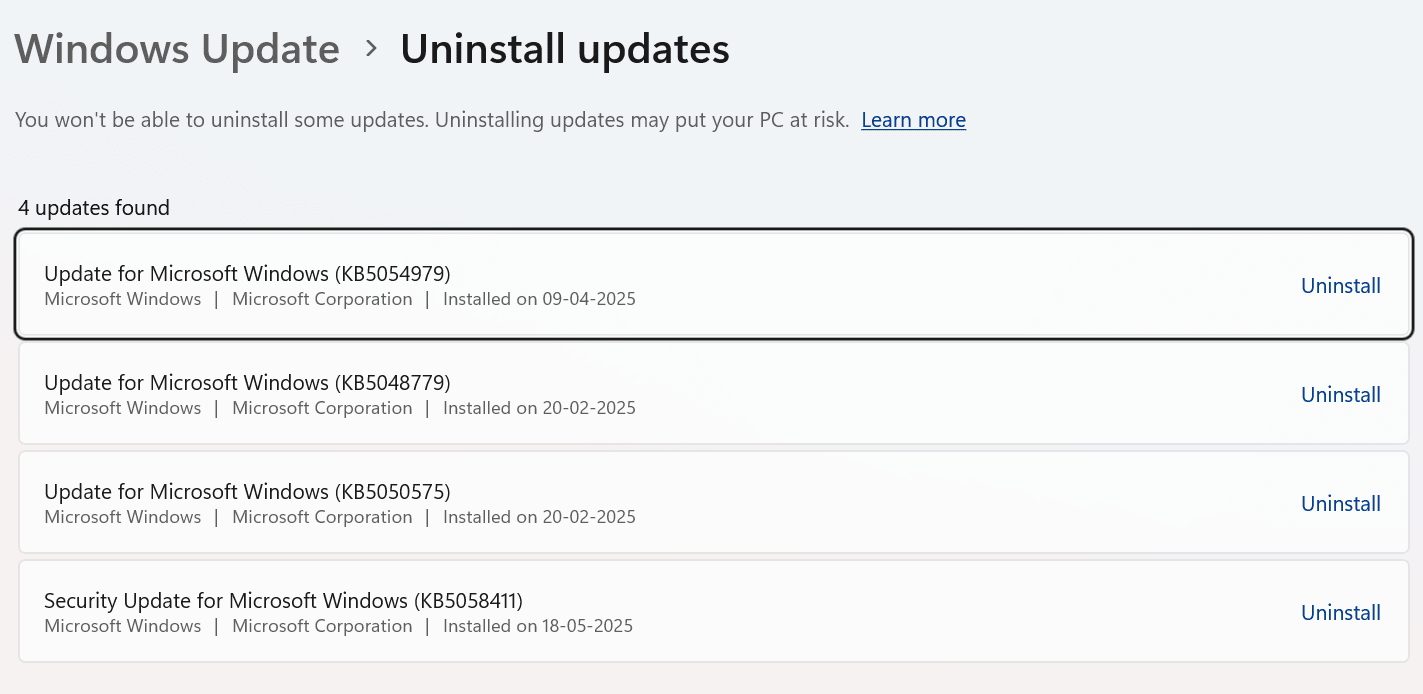Uninstall update KB5054979

pos(1340,286)
